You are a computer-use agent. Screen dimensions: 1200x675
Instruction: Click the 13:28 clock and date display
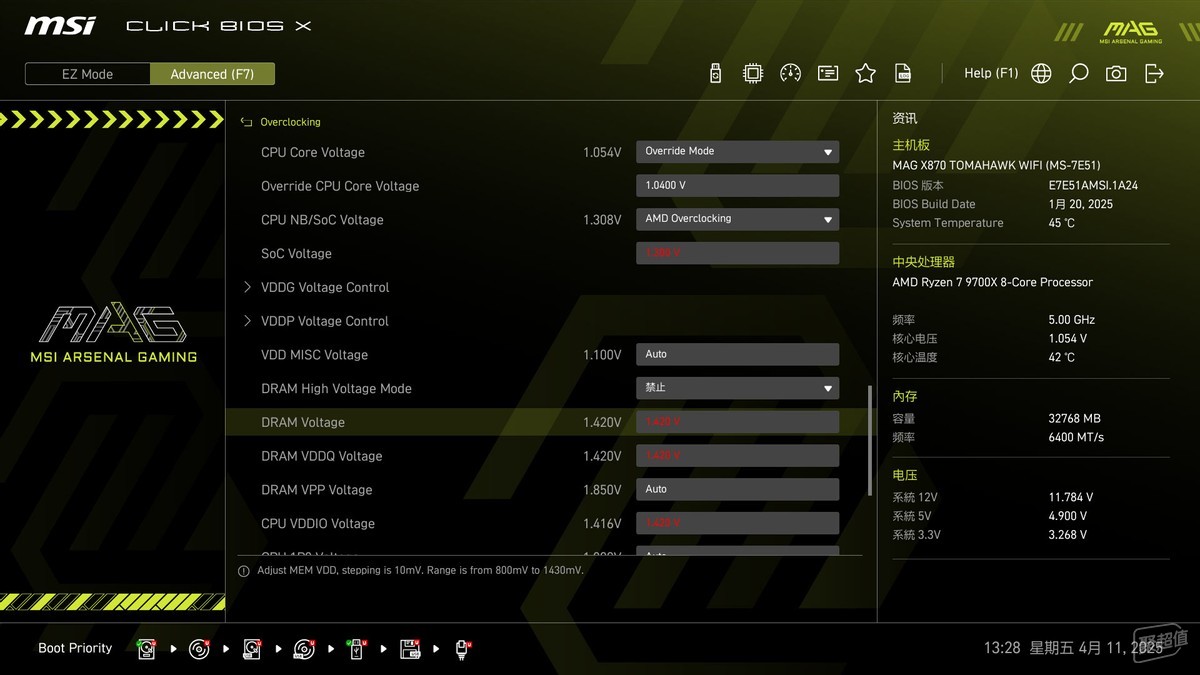(1073, 648)
